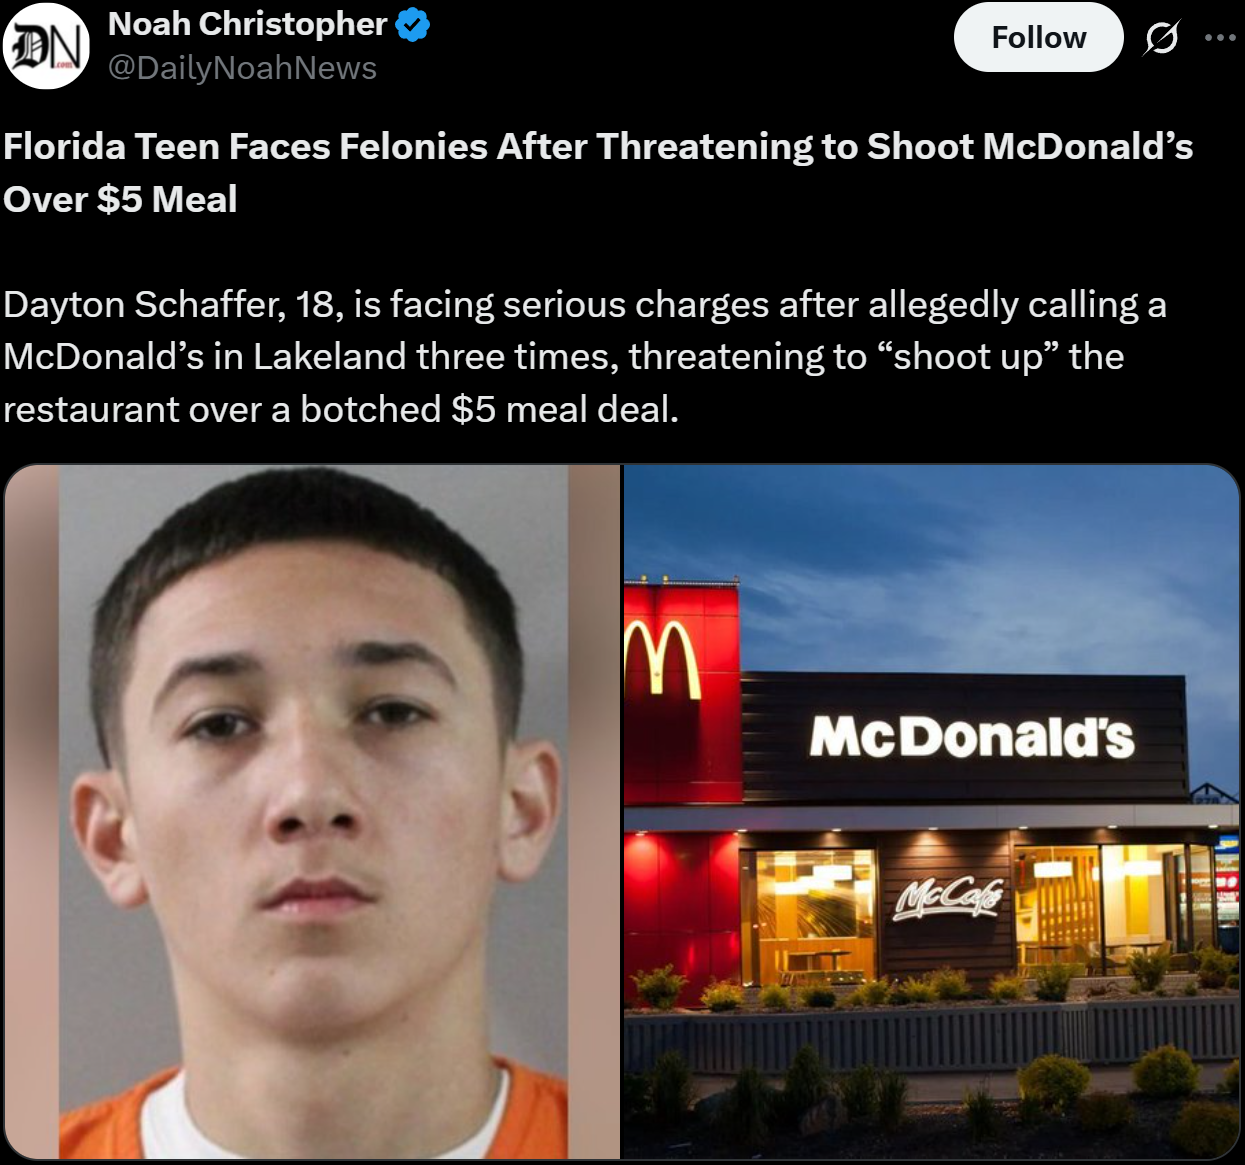Click the Follow button
1245x1165 pixels.
(x=1038, y=37)
